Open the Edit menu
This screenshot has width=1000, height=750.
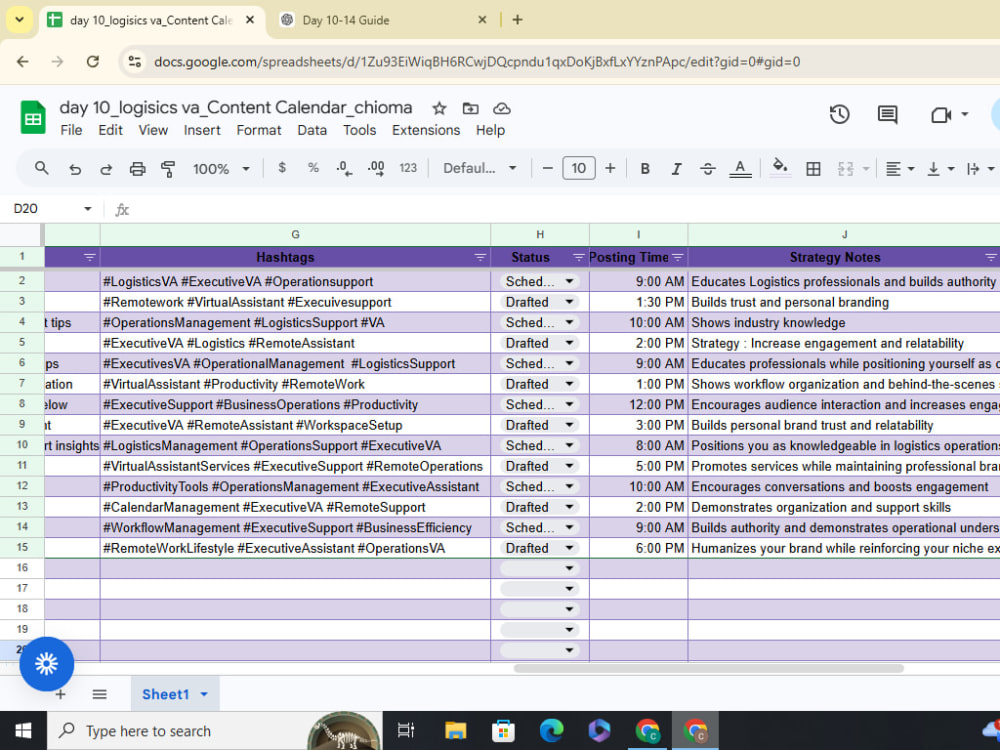[110, 130]
